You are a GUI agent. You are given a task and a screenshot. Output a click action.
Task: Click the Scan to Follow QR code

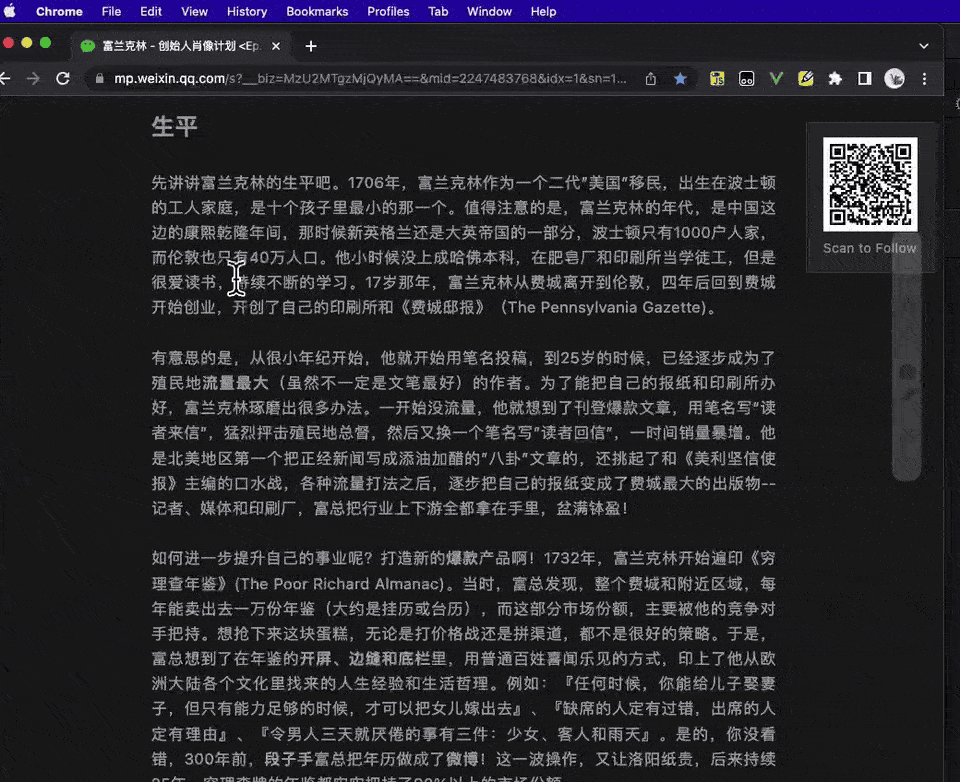(870, 184)
